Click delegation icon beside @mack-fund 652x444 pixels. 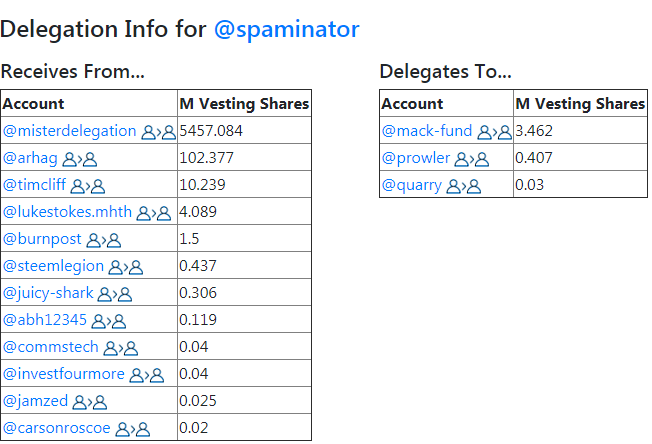[x=494, y=131]
